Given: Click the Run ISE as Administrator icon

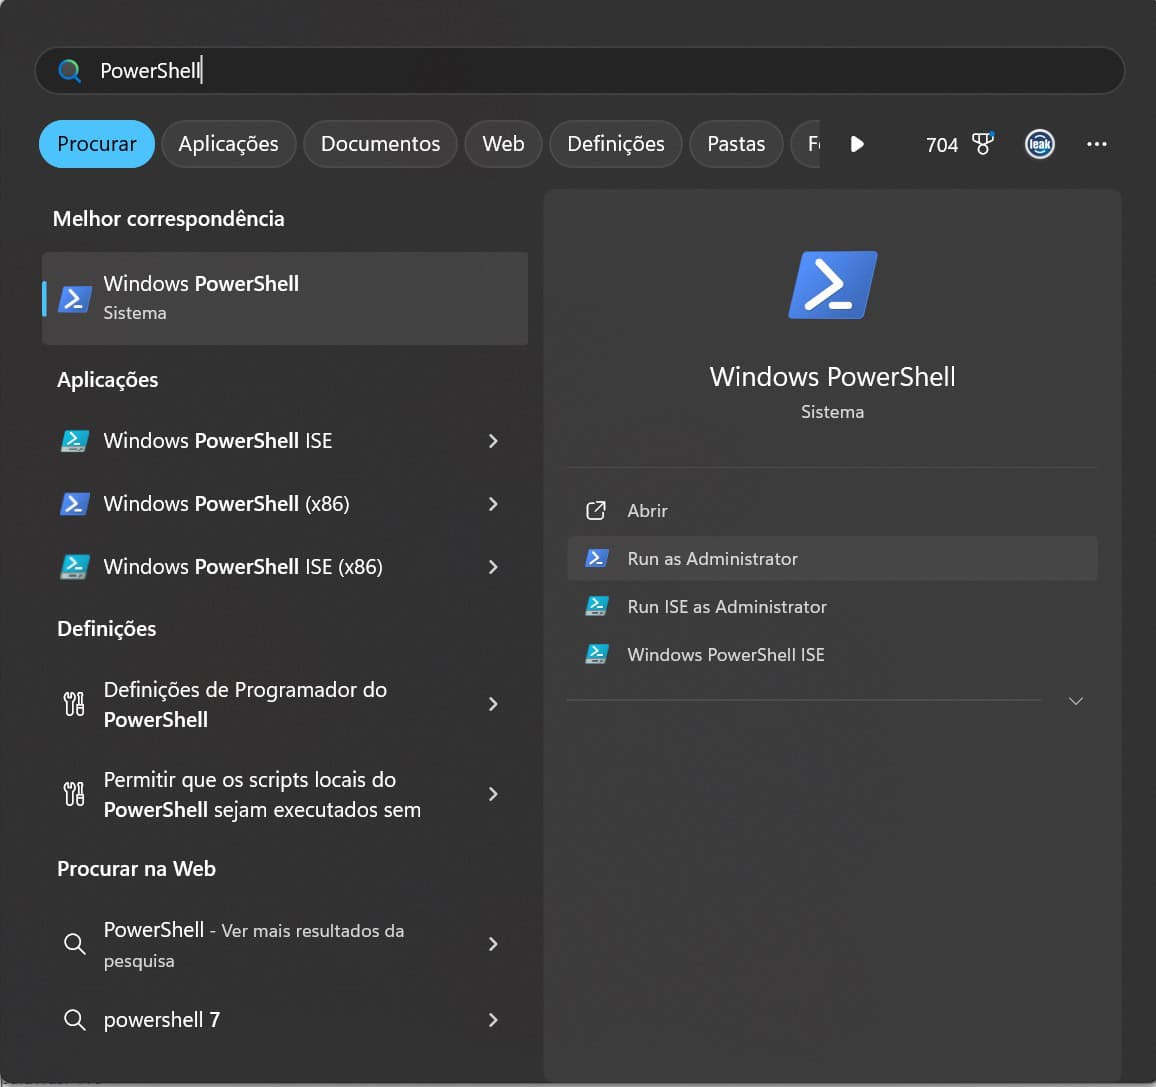Looking at the screenshot, I should [x=597, y=606].
